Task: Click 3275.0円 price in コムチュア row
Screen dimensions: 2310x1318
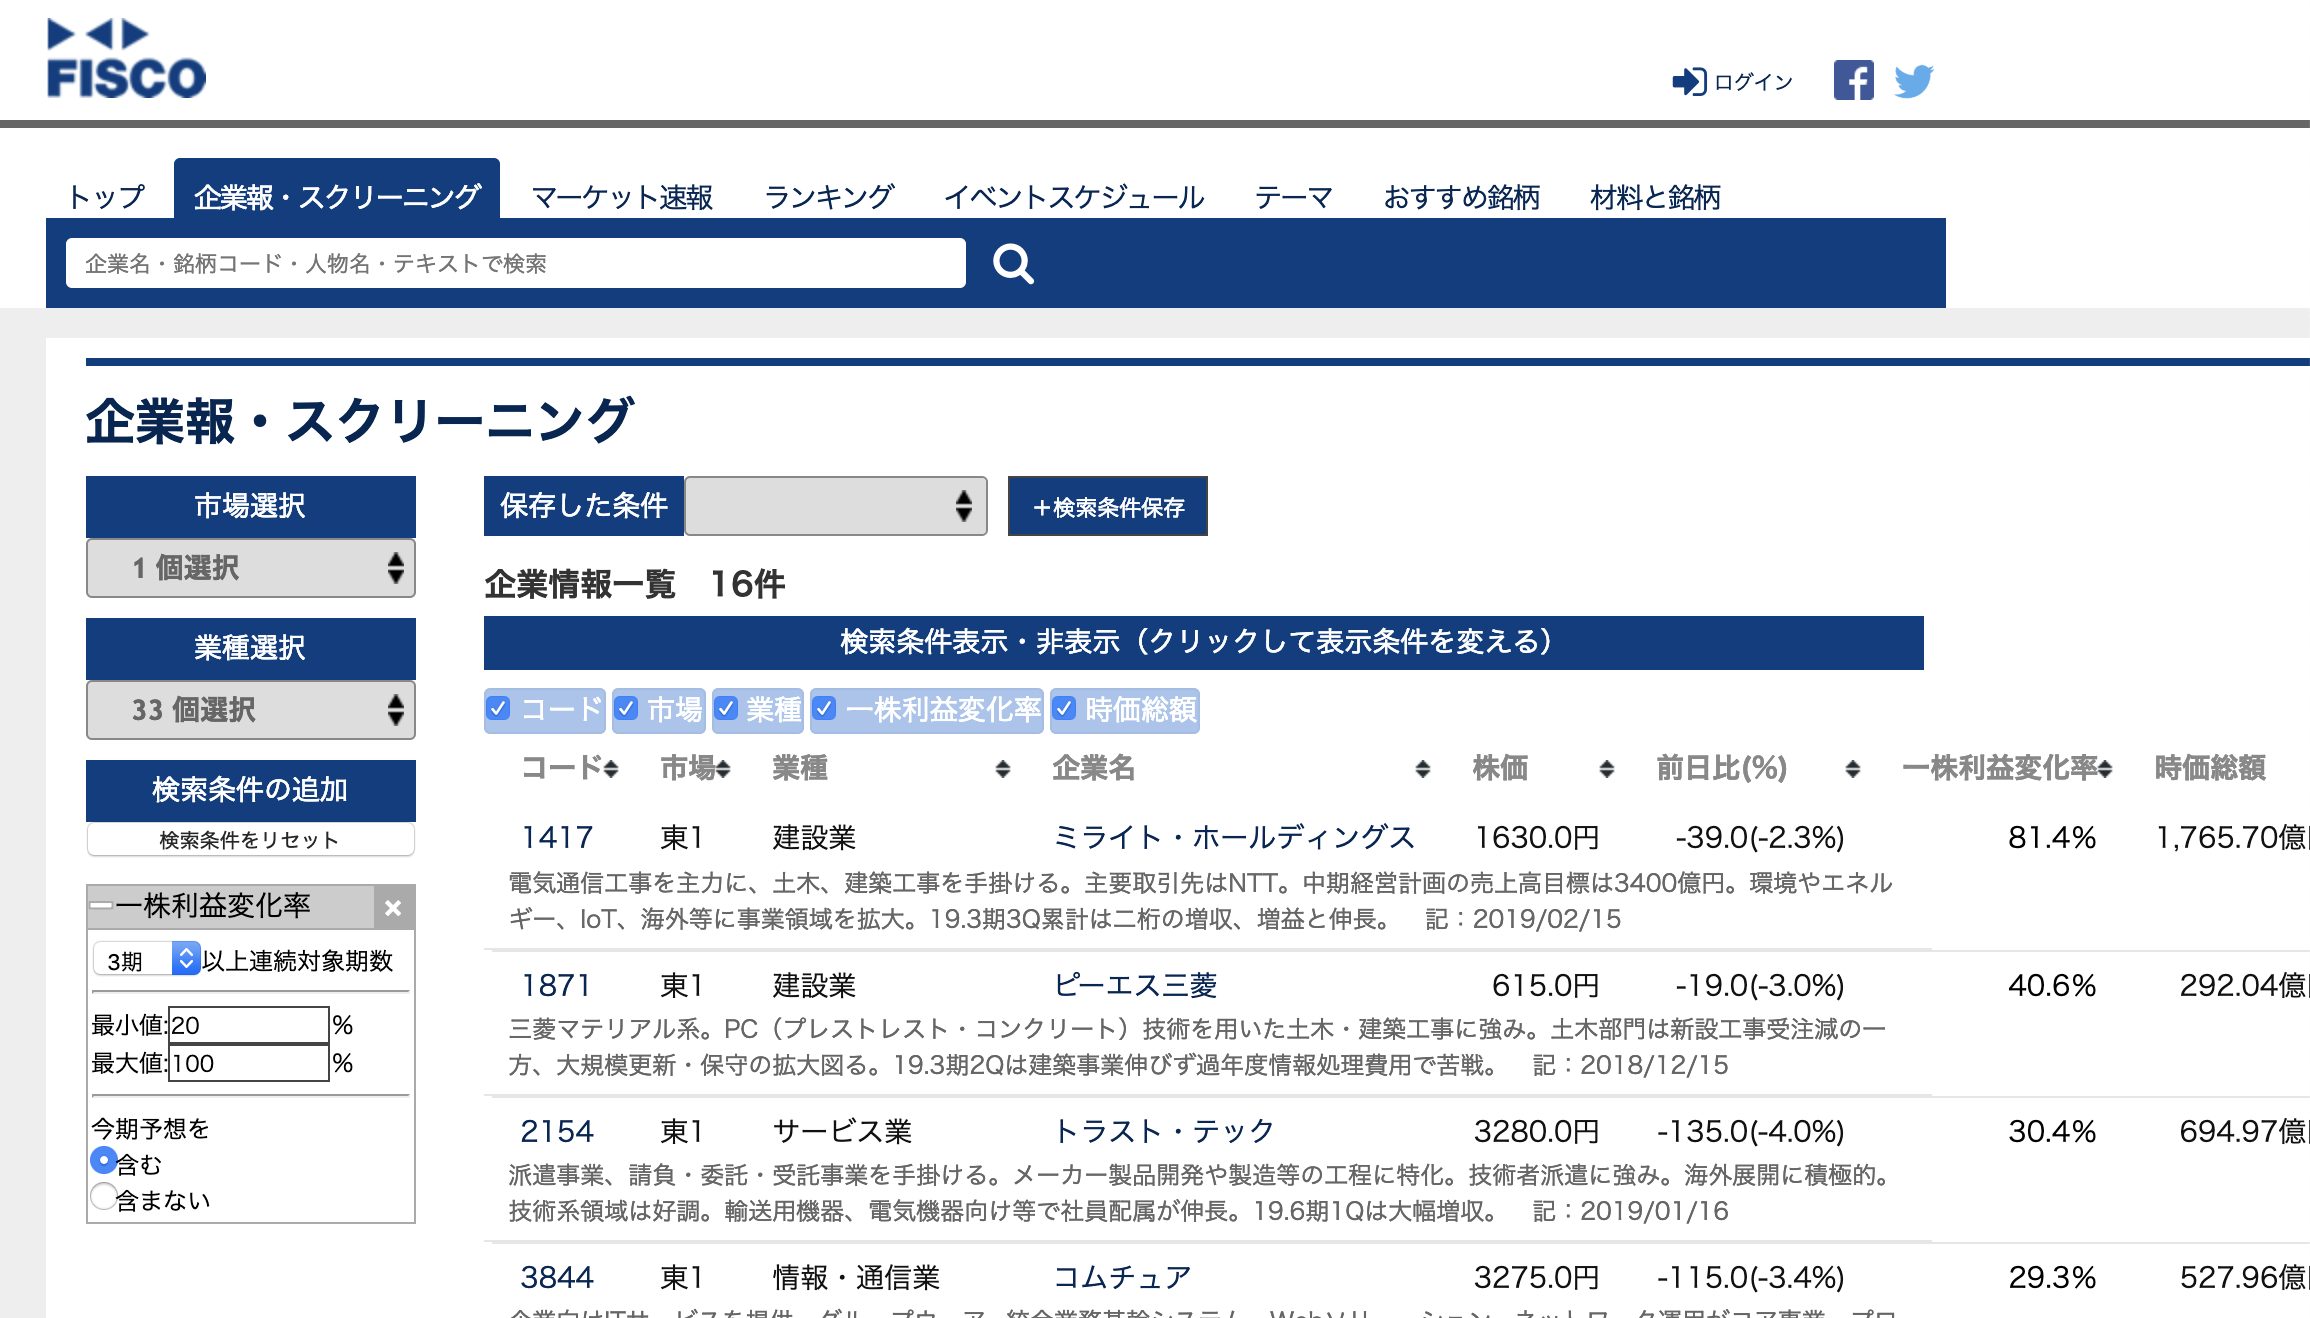Action: point(1537,1277)
